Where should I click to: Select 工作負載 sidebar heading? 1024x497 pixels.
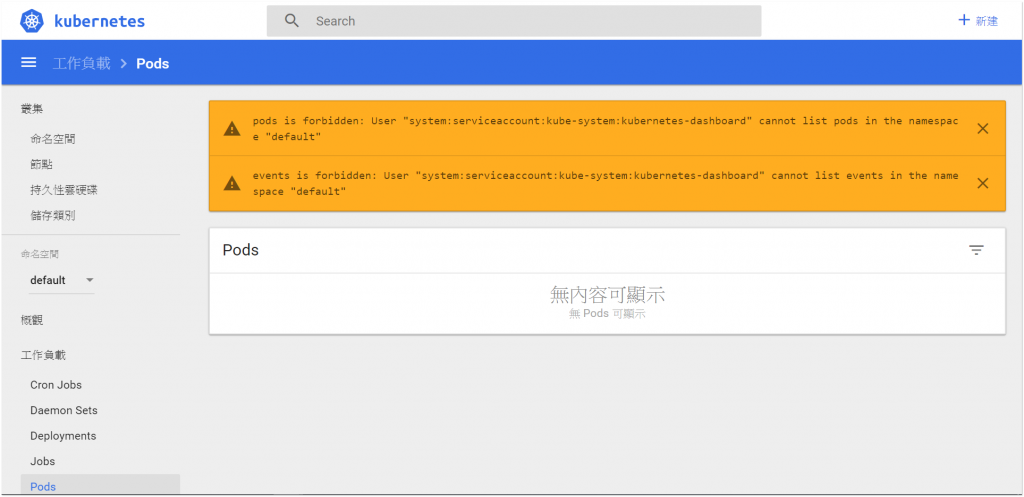click(x=43, y=355)
